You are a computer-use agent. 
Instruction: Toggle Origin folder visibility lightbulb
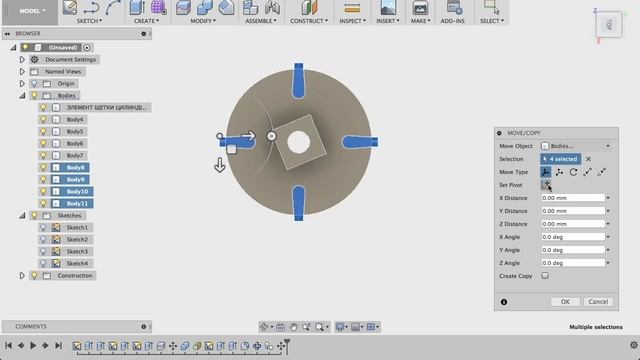[34, 83]
